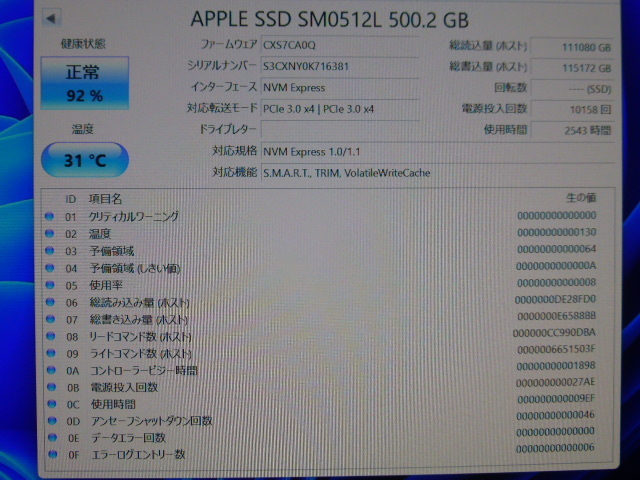Click raw value 000000000009EF

(556, 399)
